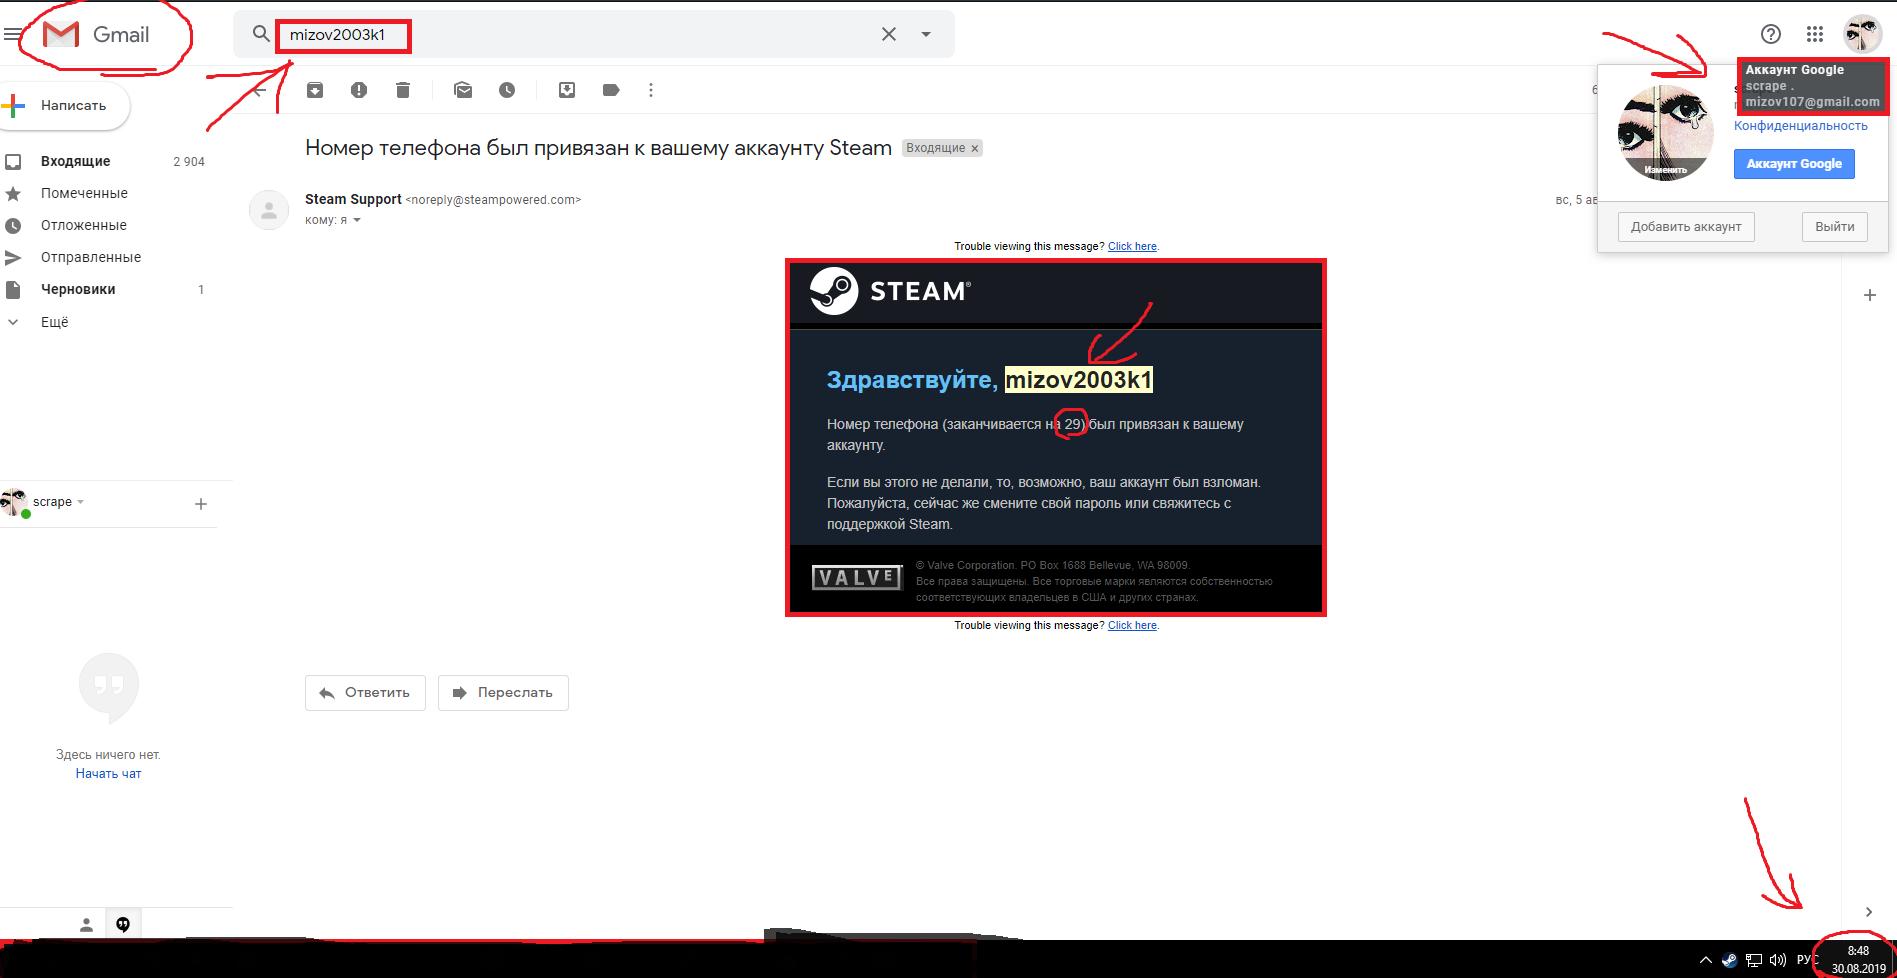
Task: Expand the Ещё section in sidebar
Action: [x=54, y=322]
